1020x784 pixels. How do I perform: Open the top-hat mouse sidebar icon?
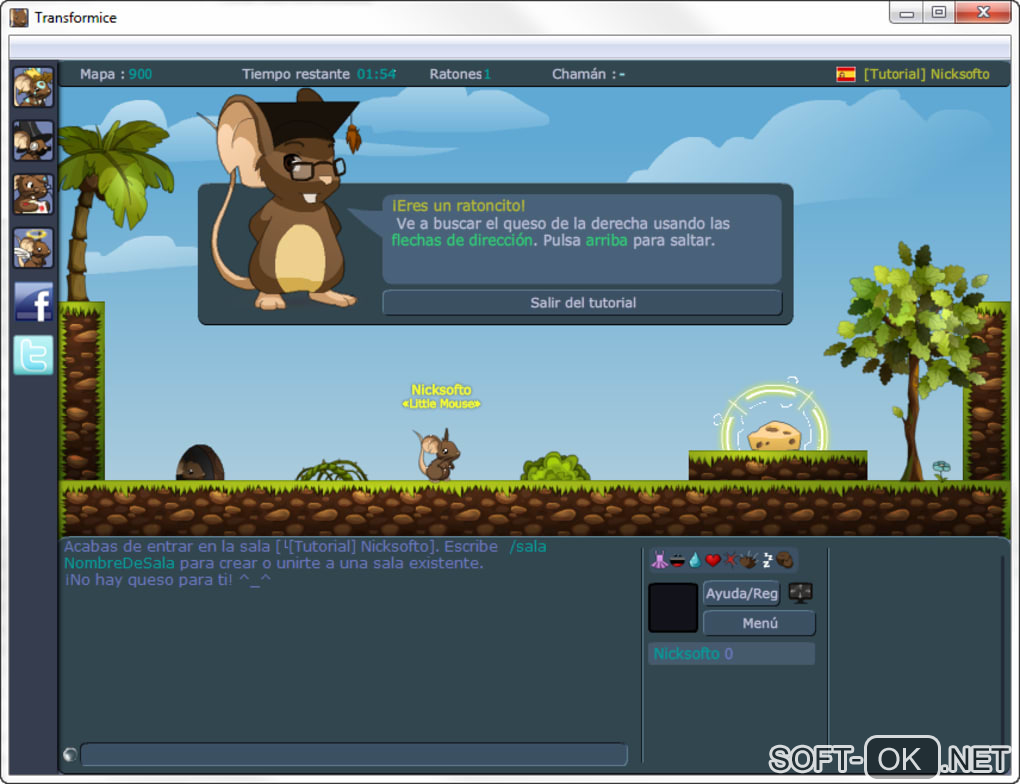[33, 141]
